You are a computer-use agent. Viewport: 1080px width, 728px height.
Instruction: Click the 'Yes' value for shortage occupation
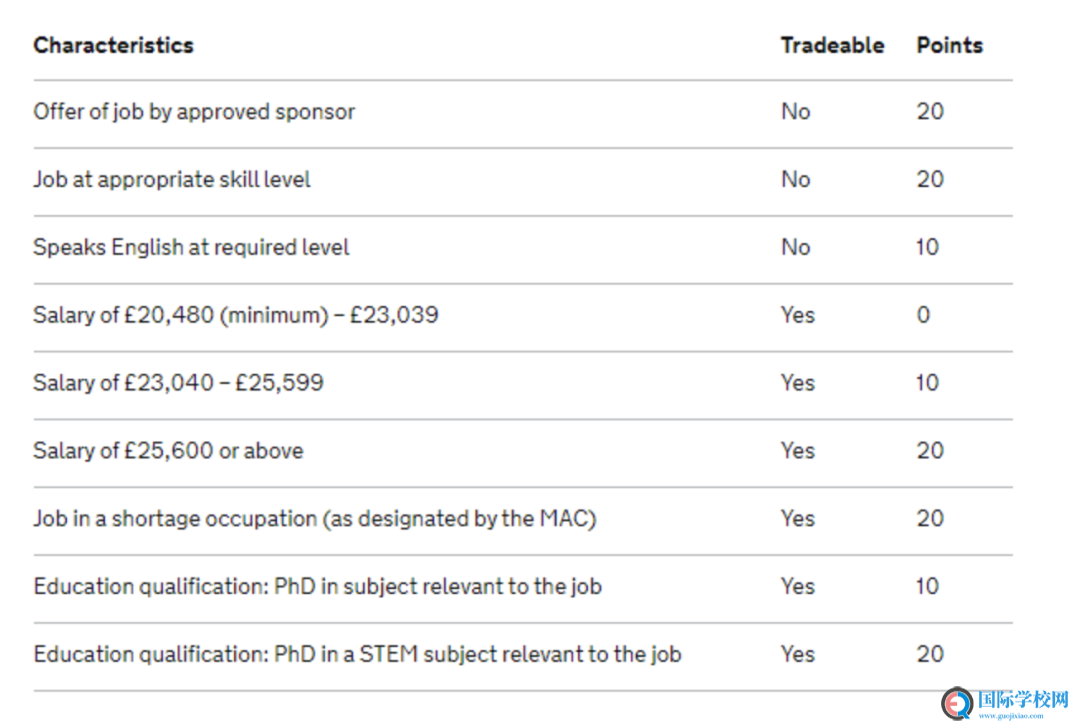[x=798, y=519]
